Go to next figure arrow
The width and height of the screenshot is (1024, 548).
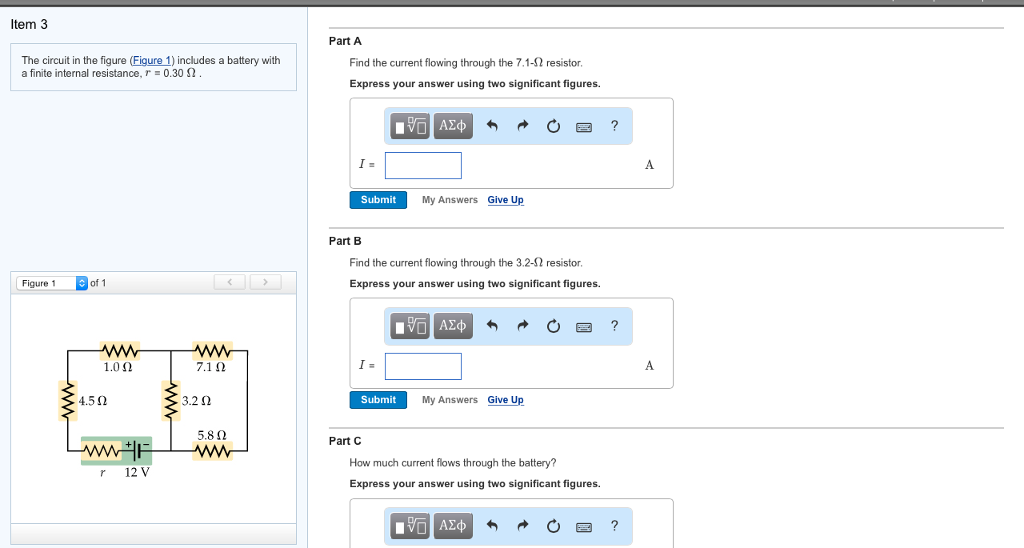(265, 282)
